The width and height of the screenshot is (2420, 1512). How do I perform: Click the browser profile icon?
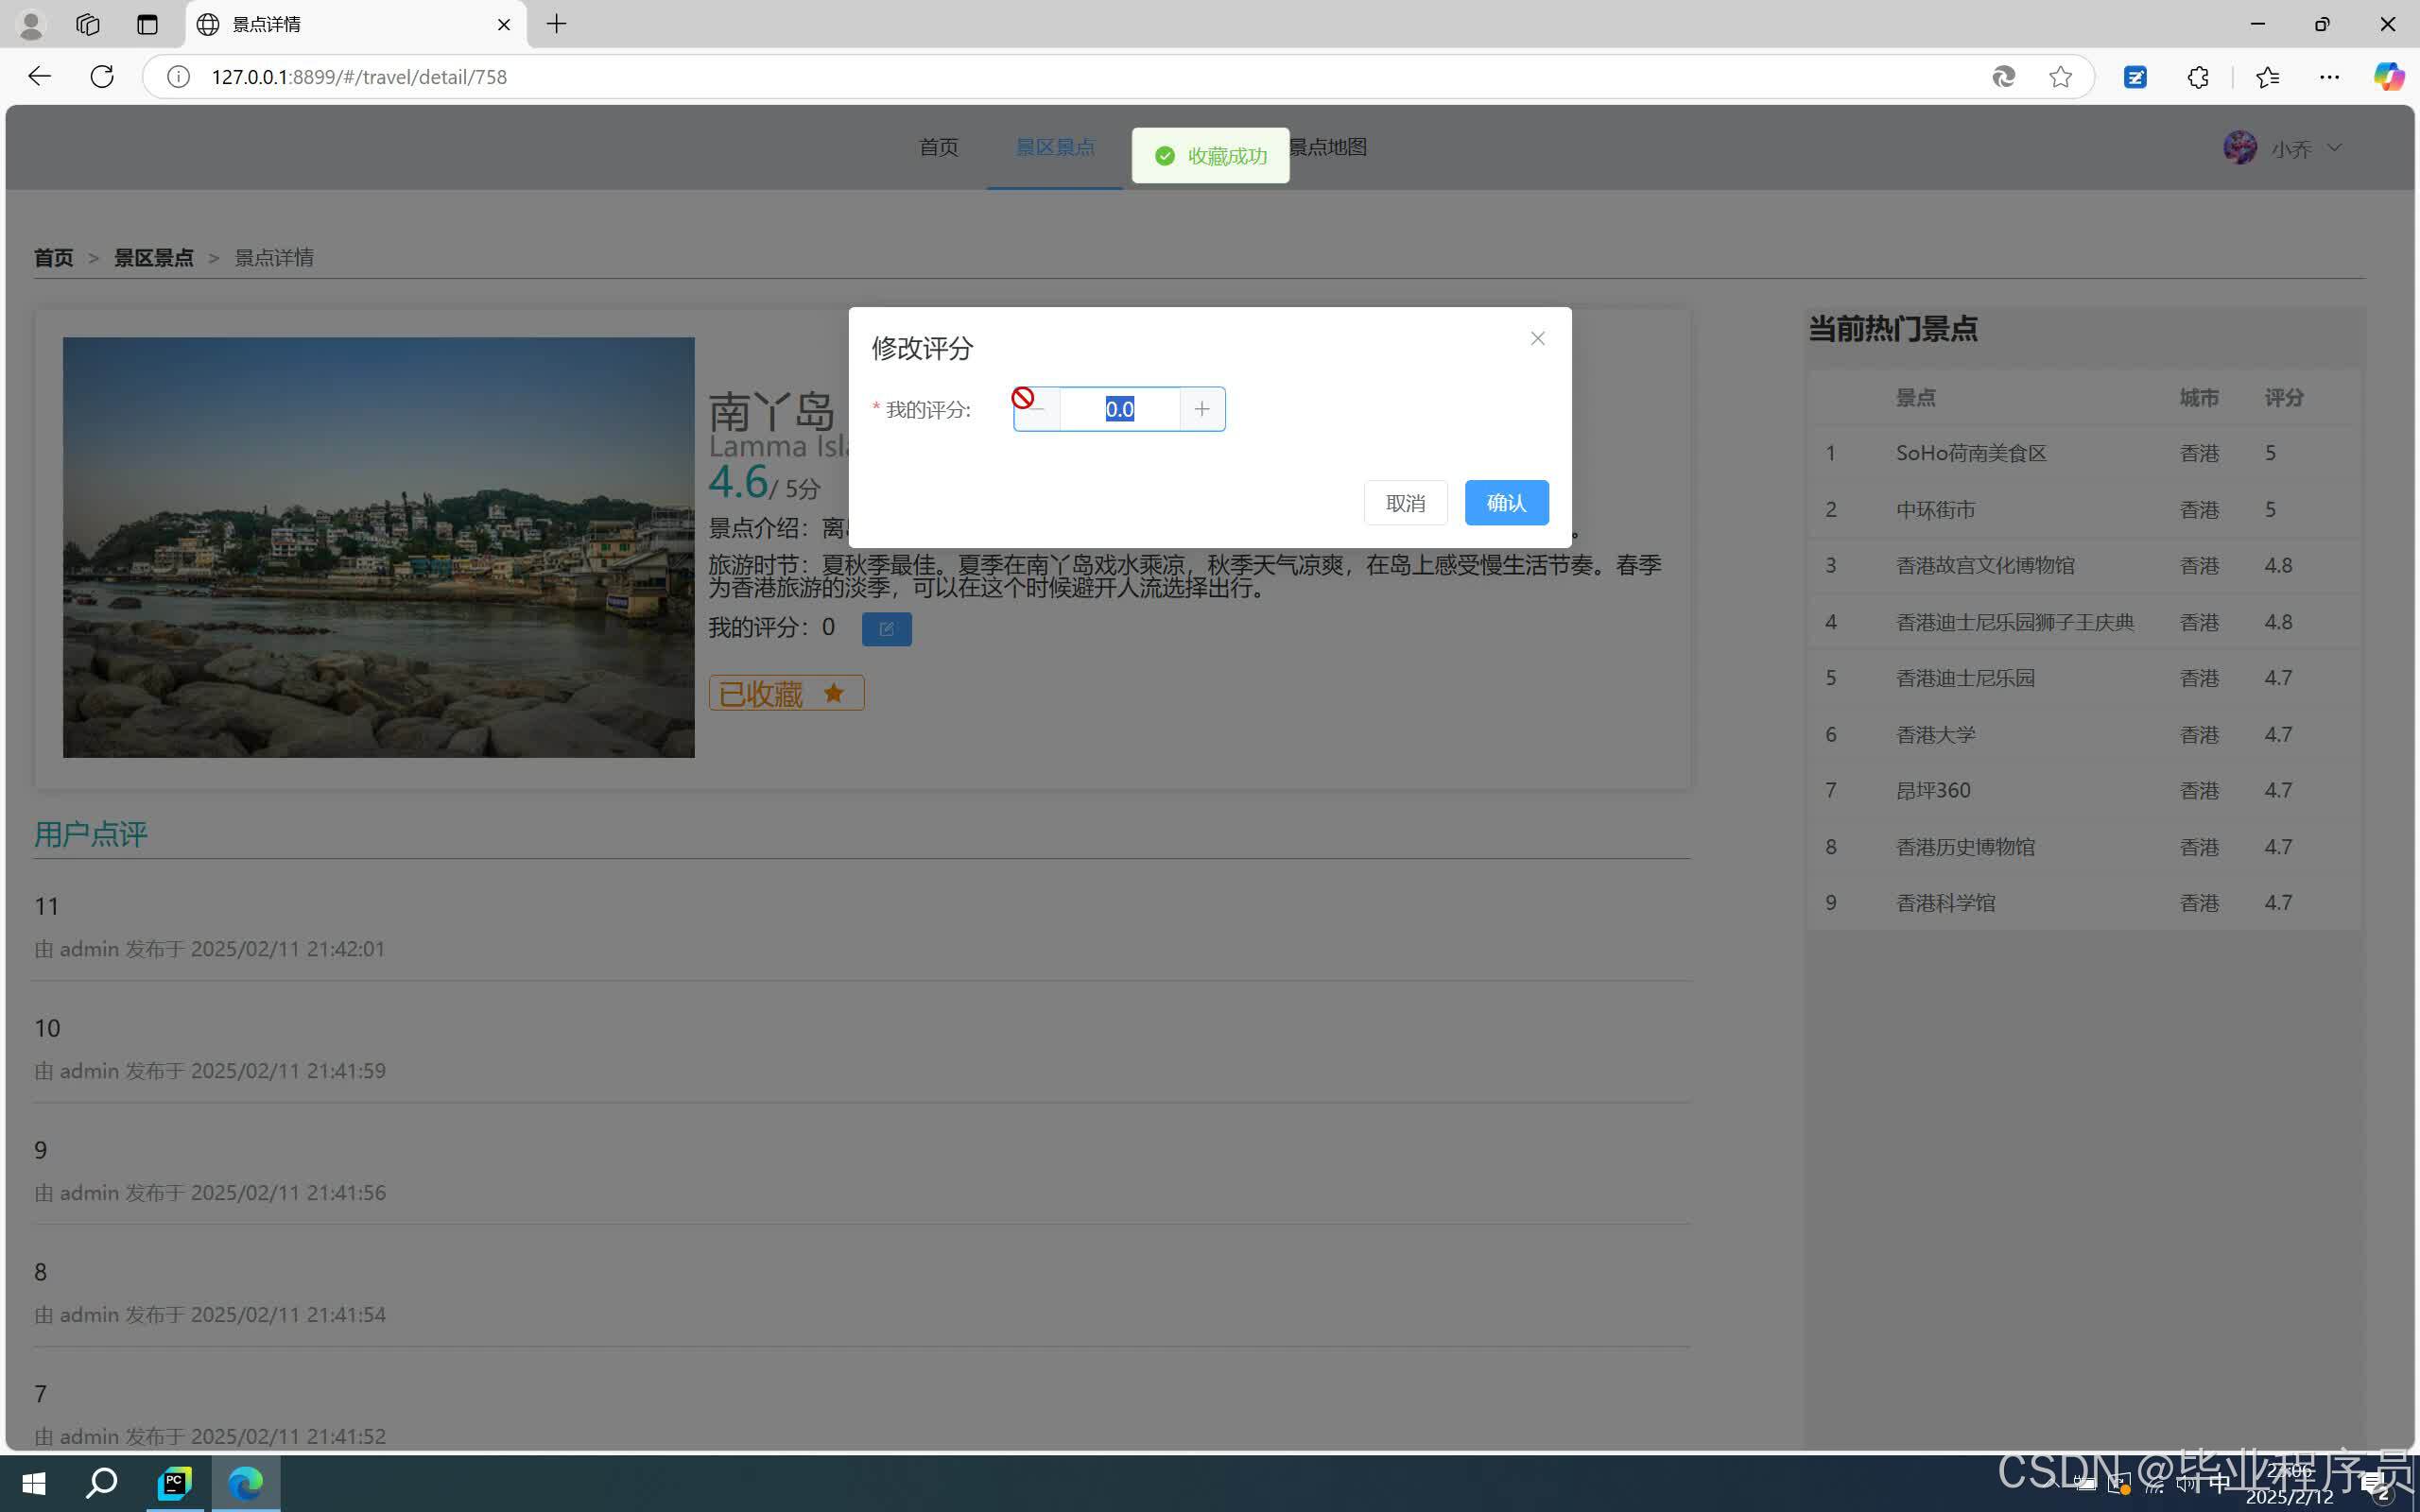coord(31,25)
